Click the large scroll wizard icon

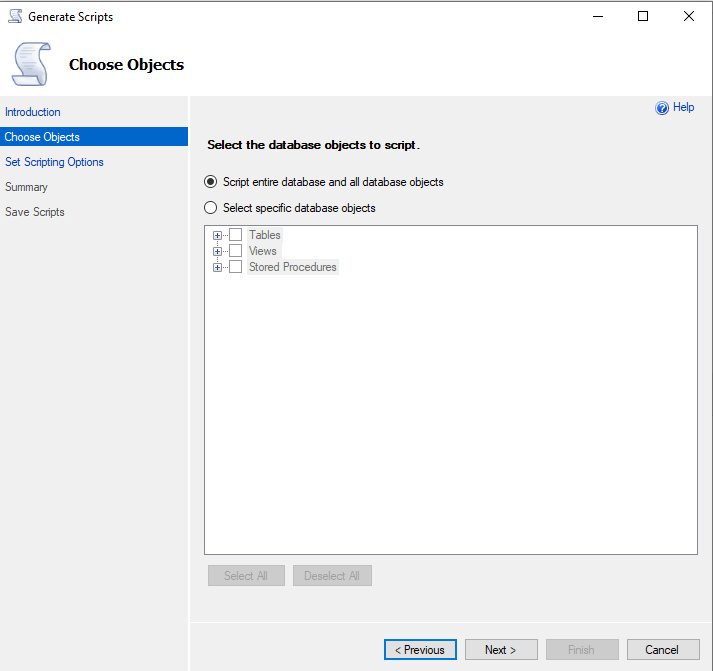tap(31, 64)
